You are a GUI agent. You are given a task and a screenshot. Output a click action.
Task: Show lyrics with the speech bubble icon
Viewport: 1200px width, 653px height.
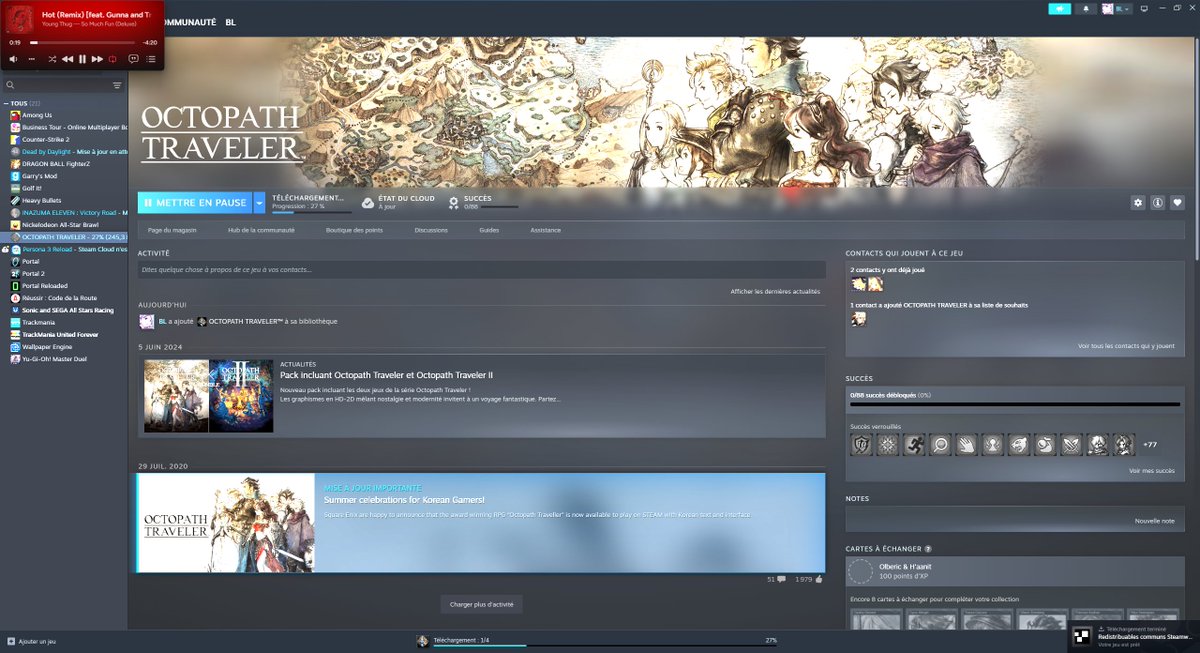(135, 59)
